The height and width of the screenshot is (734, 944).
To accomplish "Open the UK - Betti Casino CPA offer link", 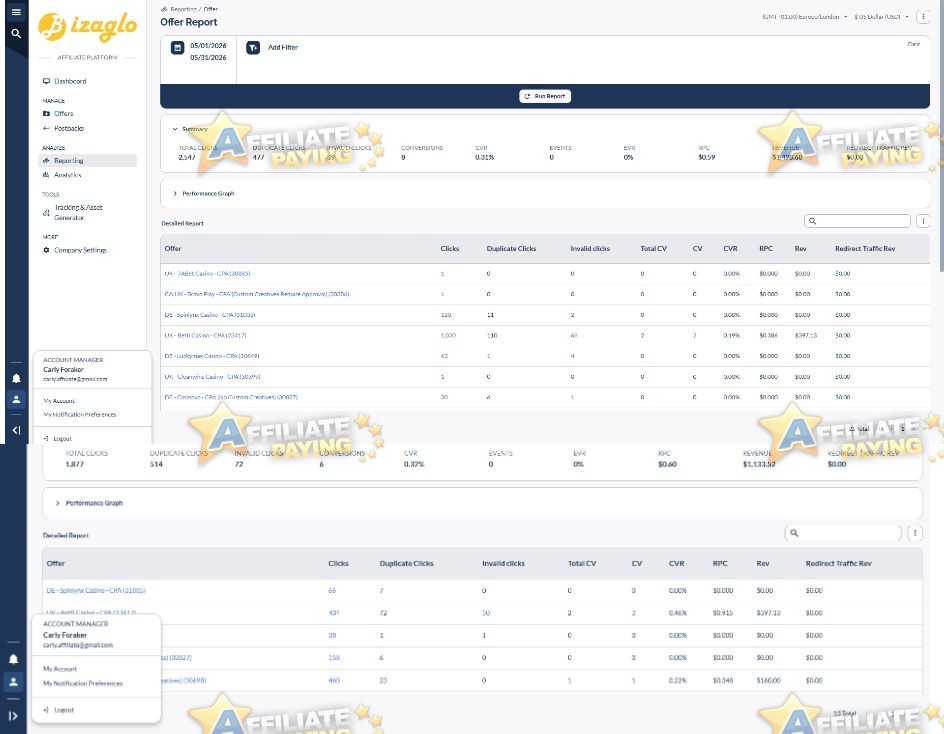I will coord(205,335).
